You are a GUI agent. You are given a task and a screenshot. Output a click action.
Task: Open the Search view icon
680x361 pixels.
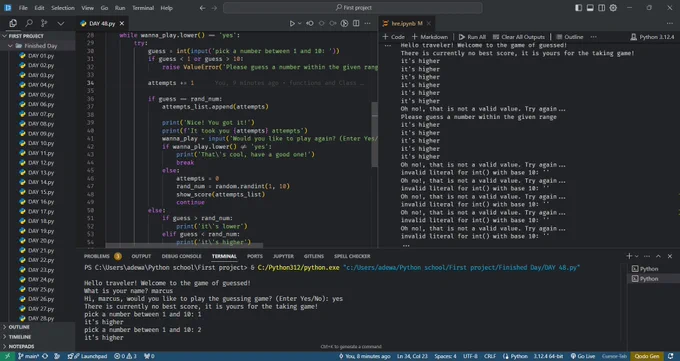29,23
